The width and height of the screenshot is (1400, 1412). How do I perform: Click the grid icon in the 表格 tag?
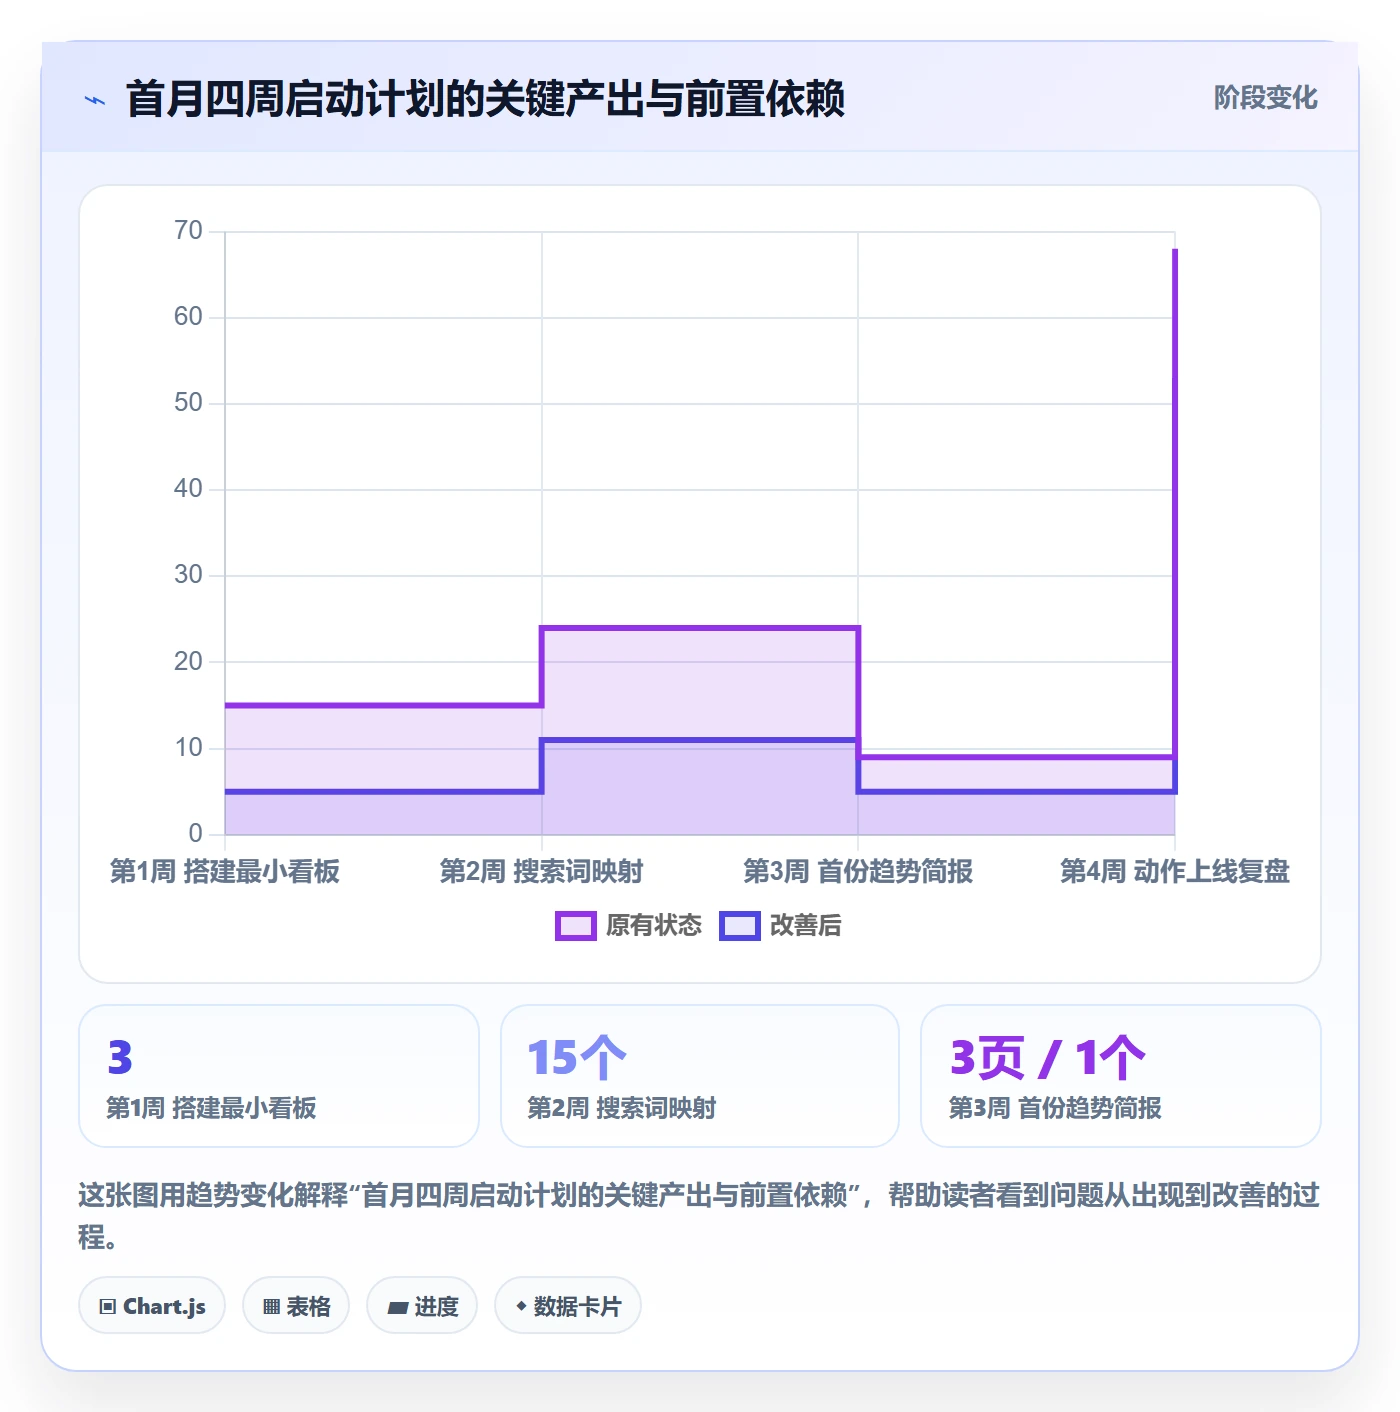point(271,1307)
